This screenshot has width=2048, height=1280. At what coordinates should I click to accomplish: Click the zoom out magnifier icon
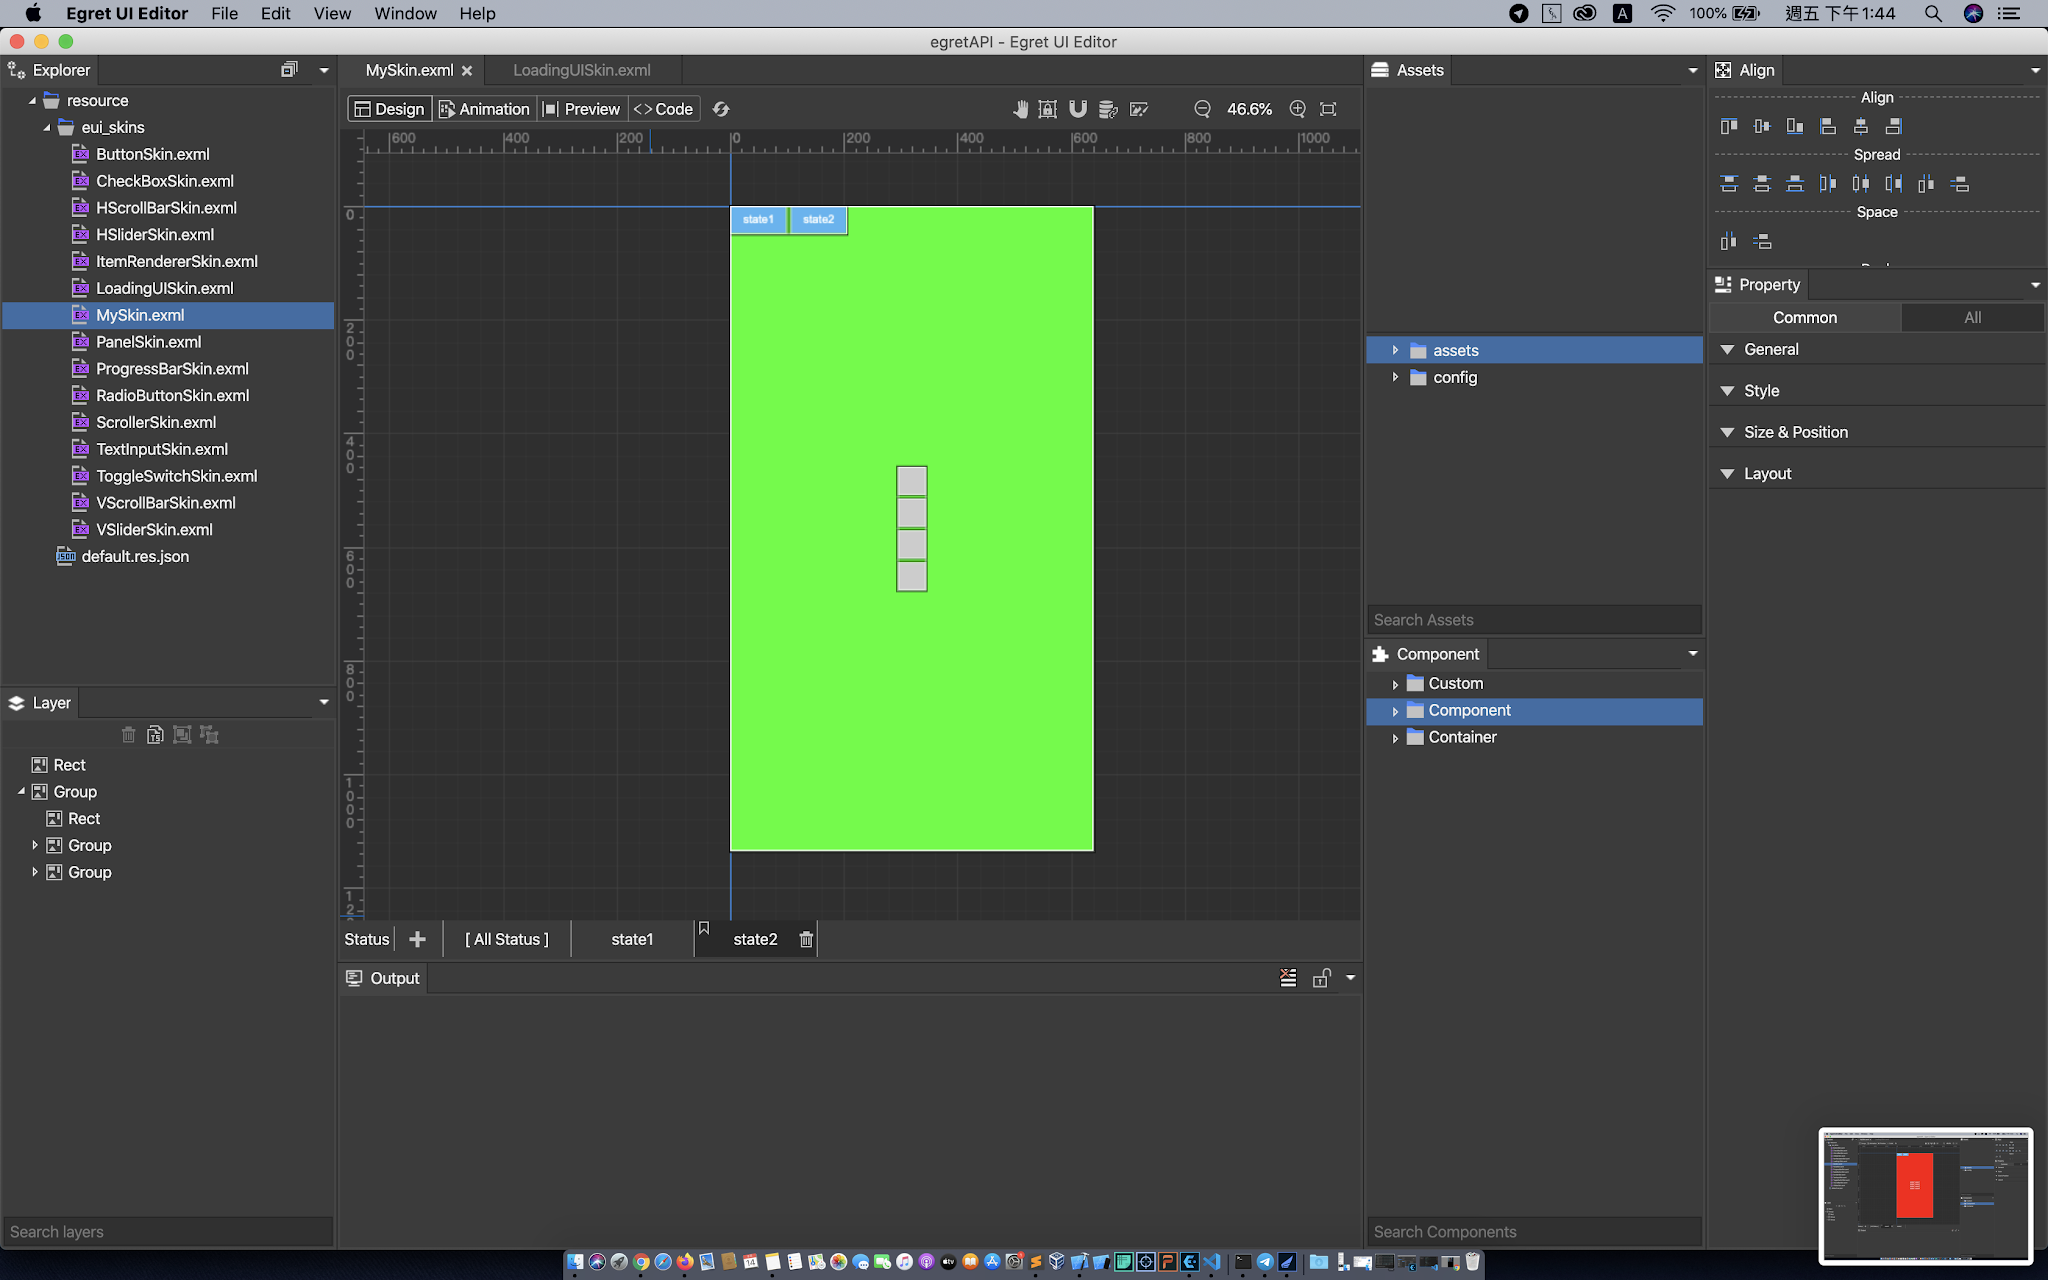(1202, 109)
